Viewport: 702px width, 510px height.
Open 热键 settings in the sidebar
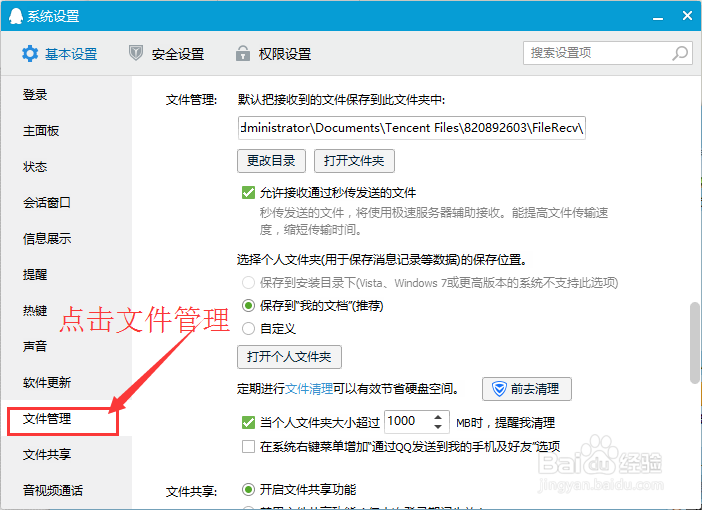pyautogui.click(x=35, y=310)
